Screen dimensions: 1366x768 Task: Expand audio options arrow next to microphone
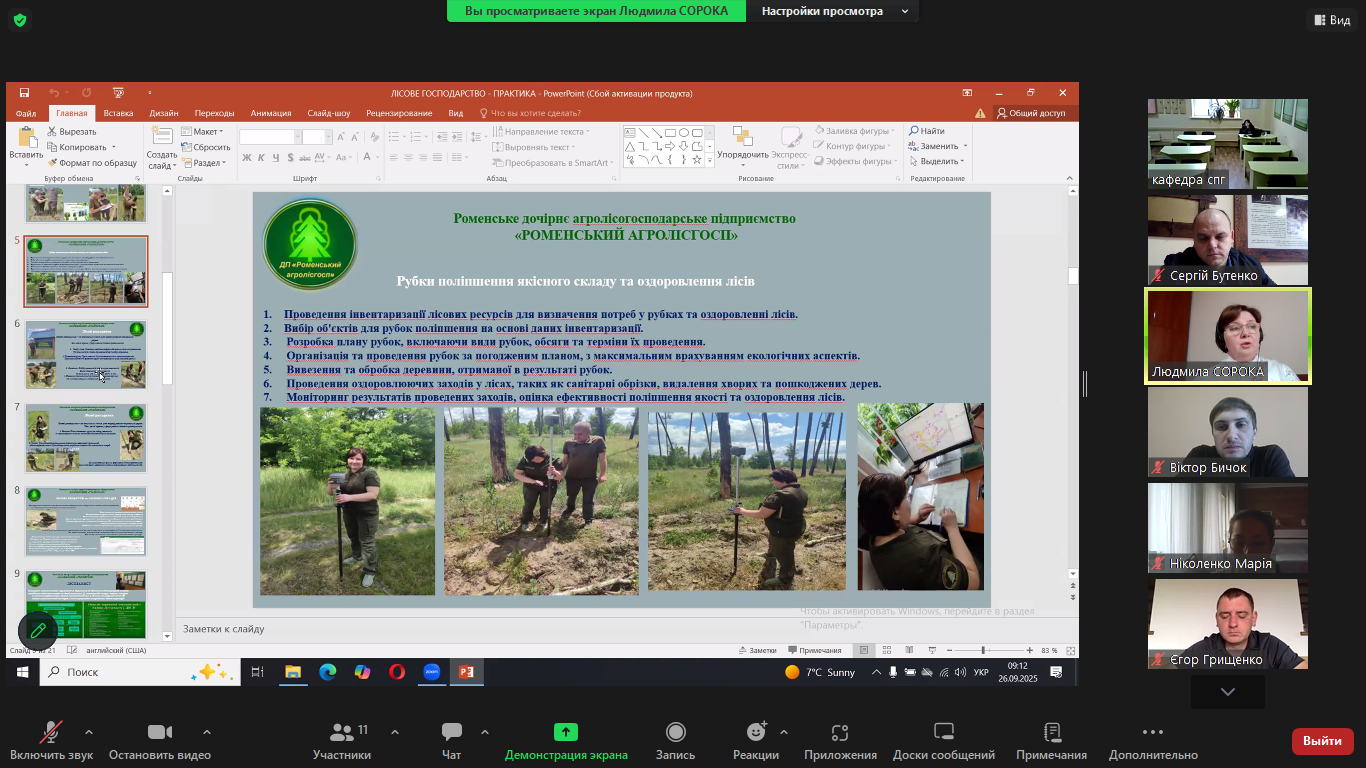[89, 732]
